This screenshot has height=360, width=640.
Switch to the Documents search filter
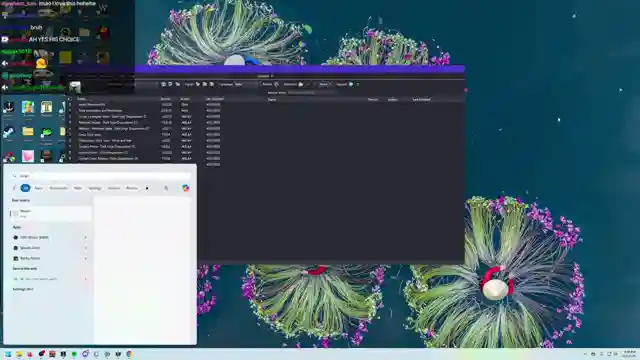pyautogui.click(x=58, y=188)
